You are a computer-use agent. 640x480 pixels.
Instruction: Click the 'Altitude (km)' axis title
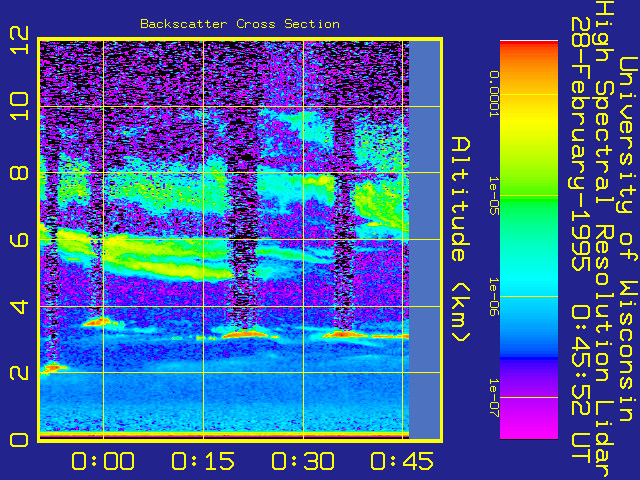tap(461, 239)
